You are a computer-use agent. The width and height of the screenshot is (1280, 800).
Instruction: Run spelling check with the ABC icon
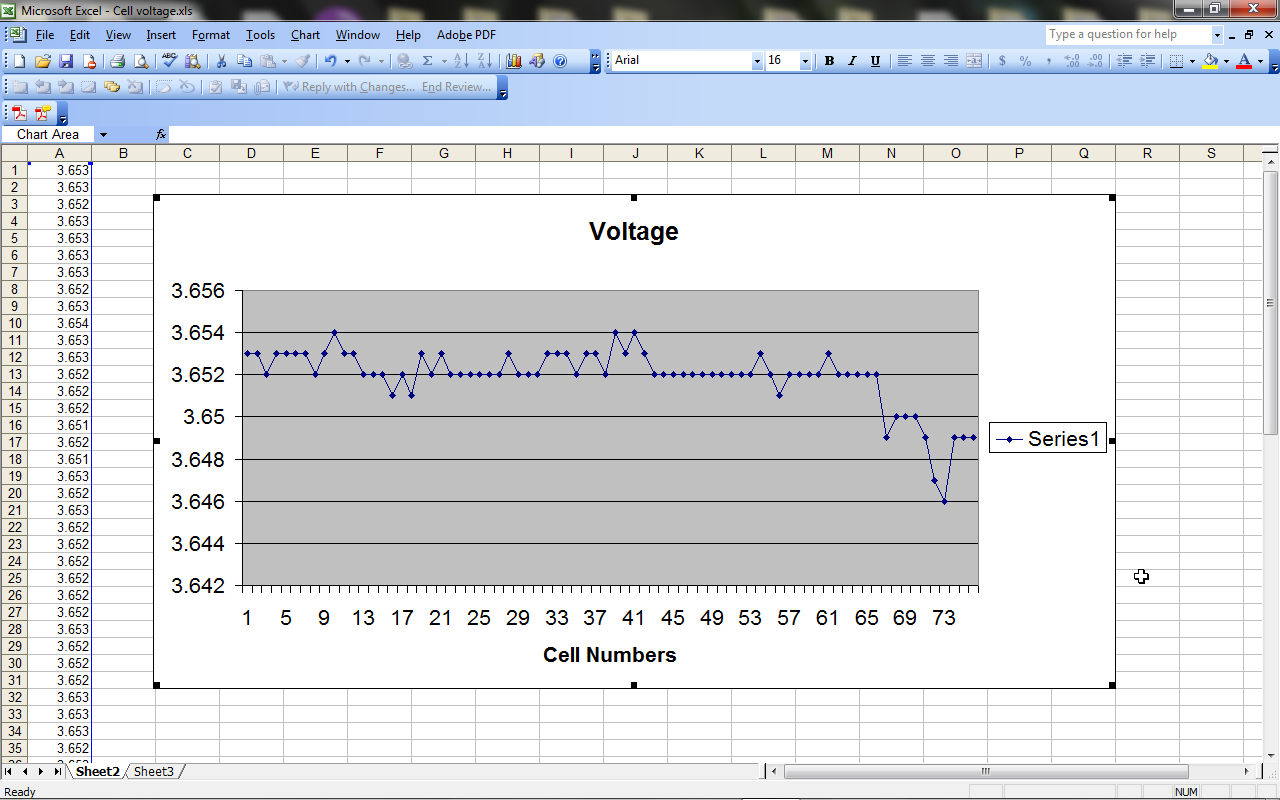point(168,60)
